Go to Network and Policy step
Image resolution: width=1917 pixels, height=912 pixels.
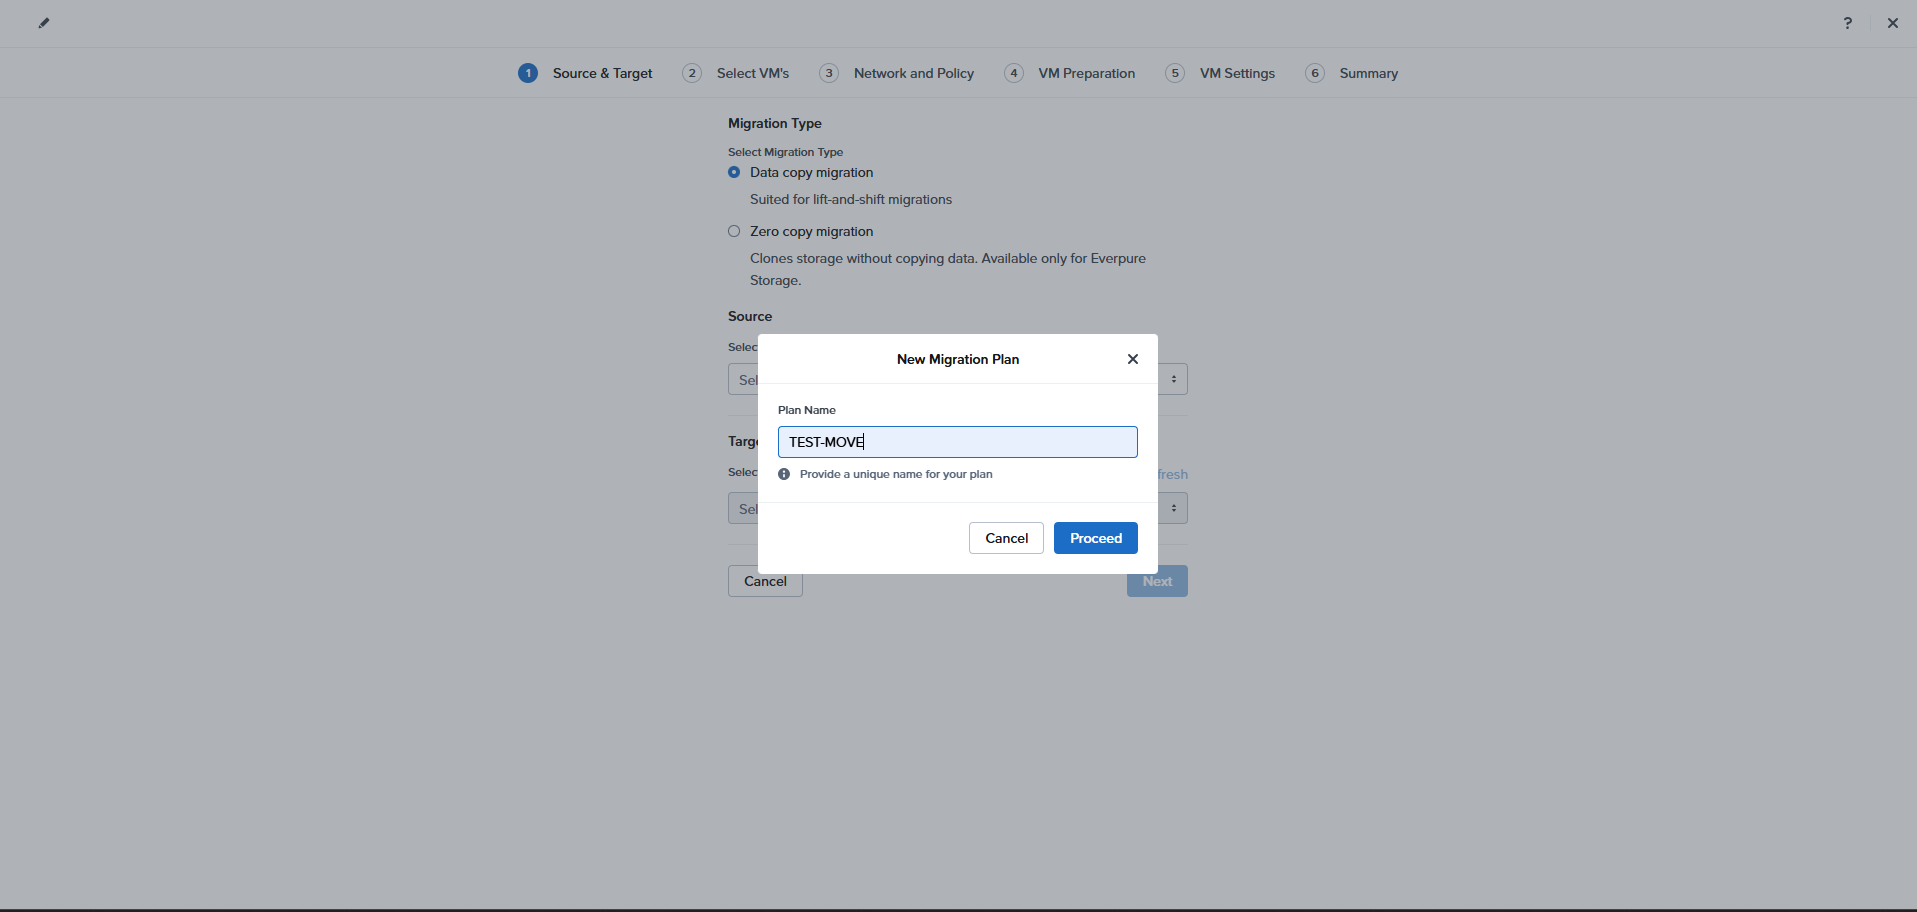pyautogui.click(x=914, y=73)
